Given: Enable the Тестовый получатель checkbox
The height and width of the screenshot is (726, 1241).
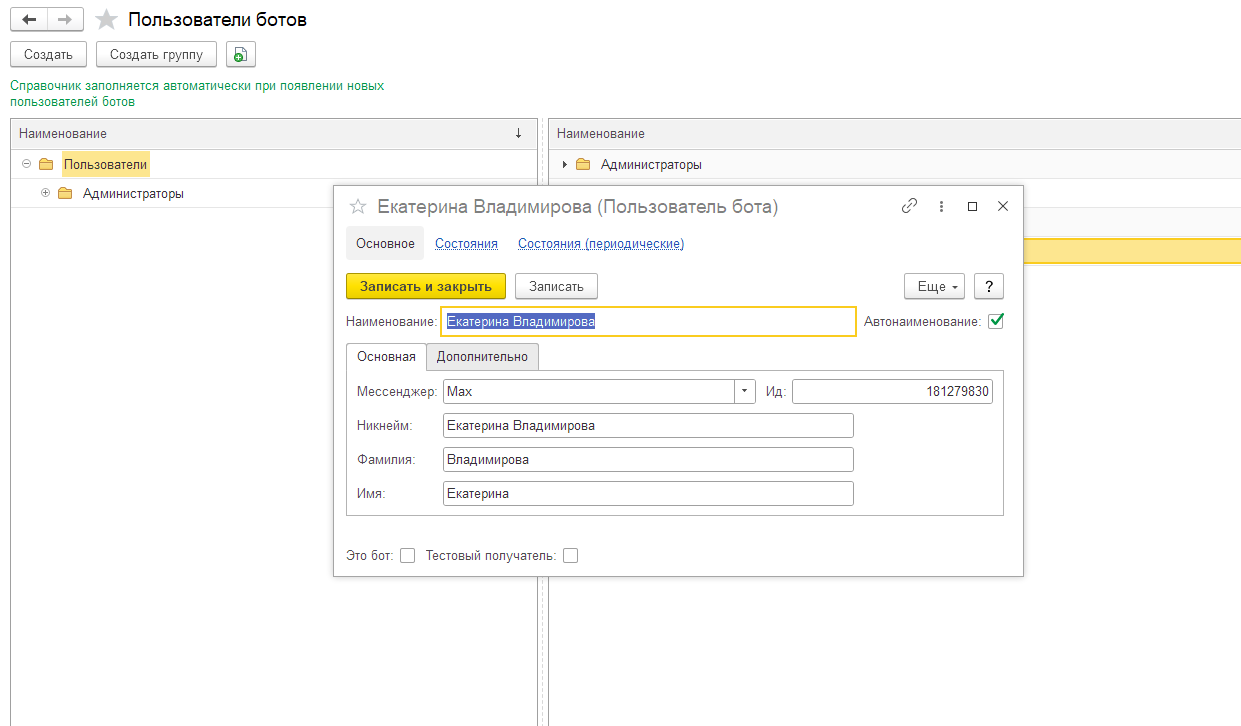Looking at the screenshot, I should (x=570, y=556).
